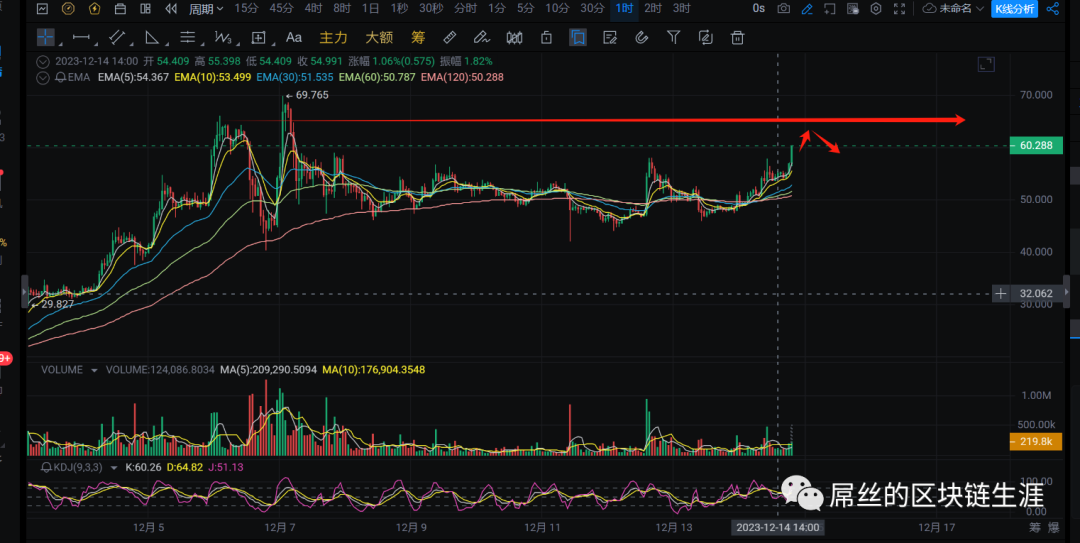Maximize chart pane with corner icon
Image resolution: width=1080 pixels, height=543 pixels.
(x=986, y=65)
